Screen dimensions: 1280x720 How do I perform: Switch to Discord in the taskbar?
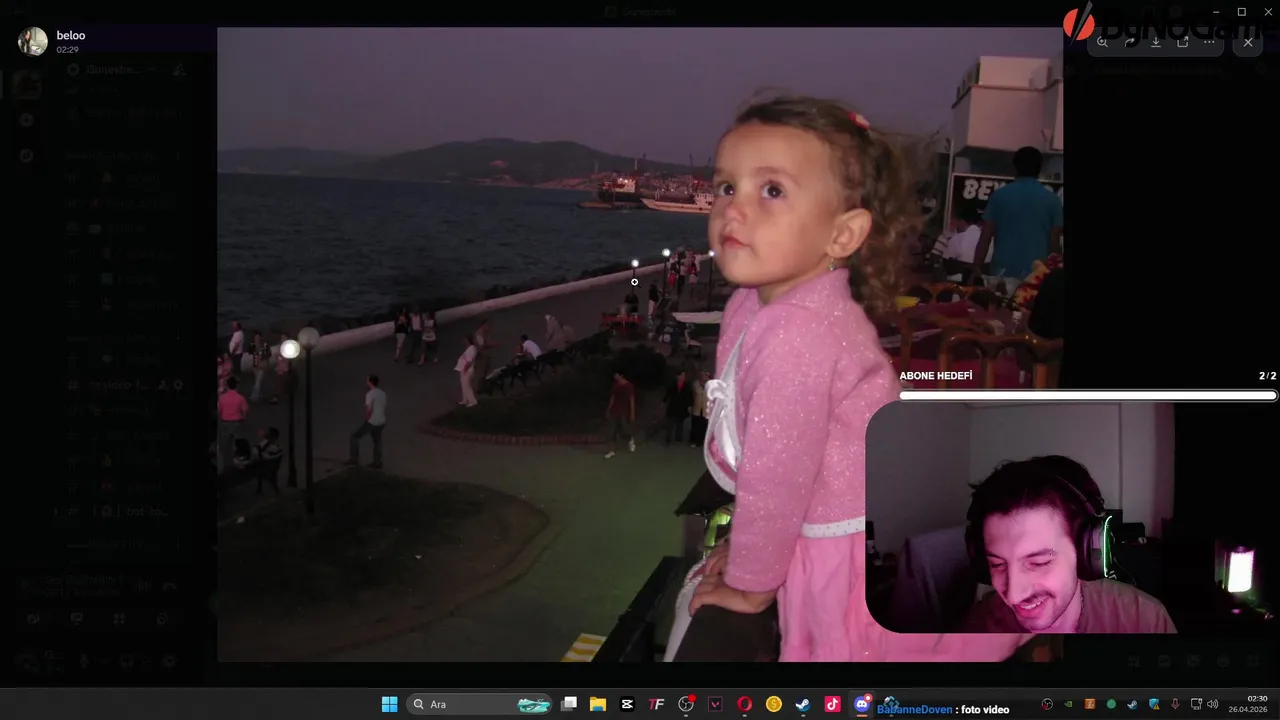point(862,704)
